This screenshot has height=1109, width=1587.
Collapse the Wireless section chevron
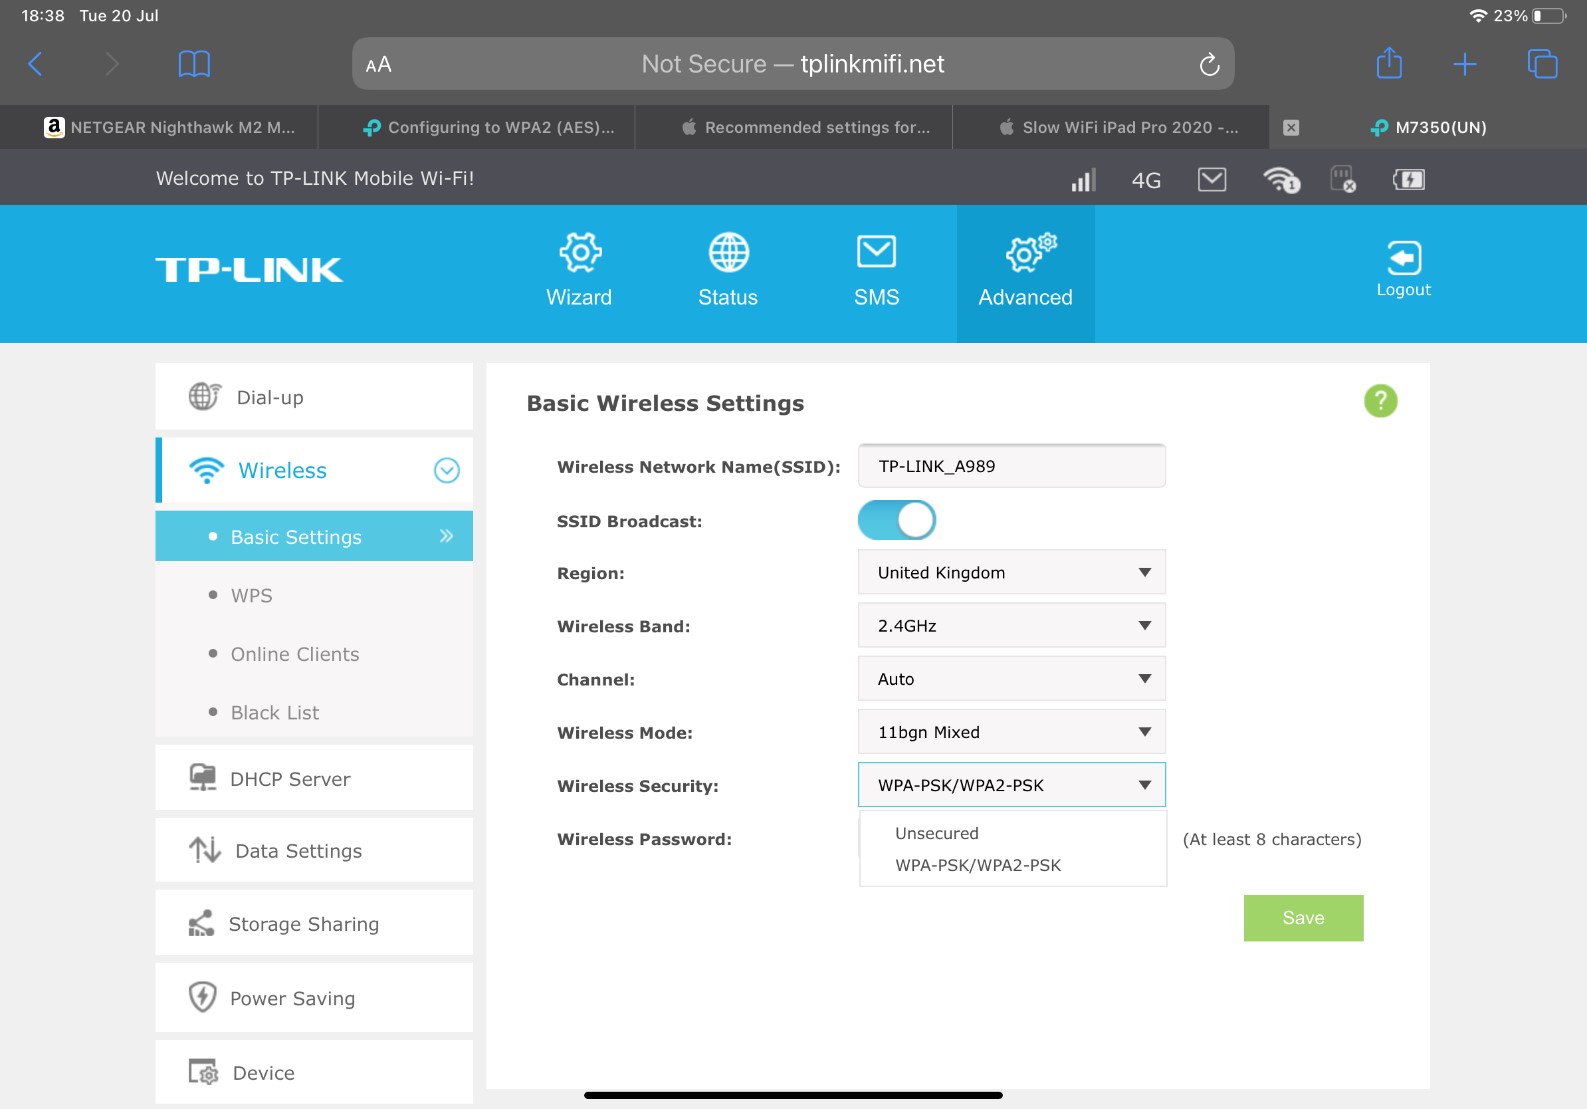[447, 470]
